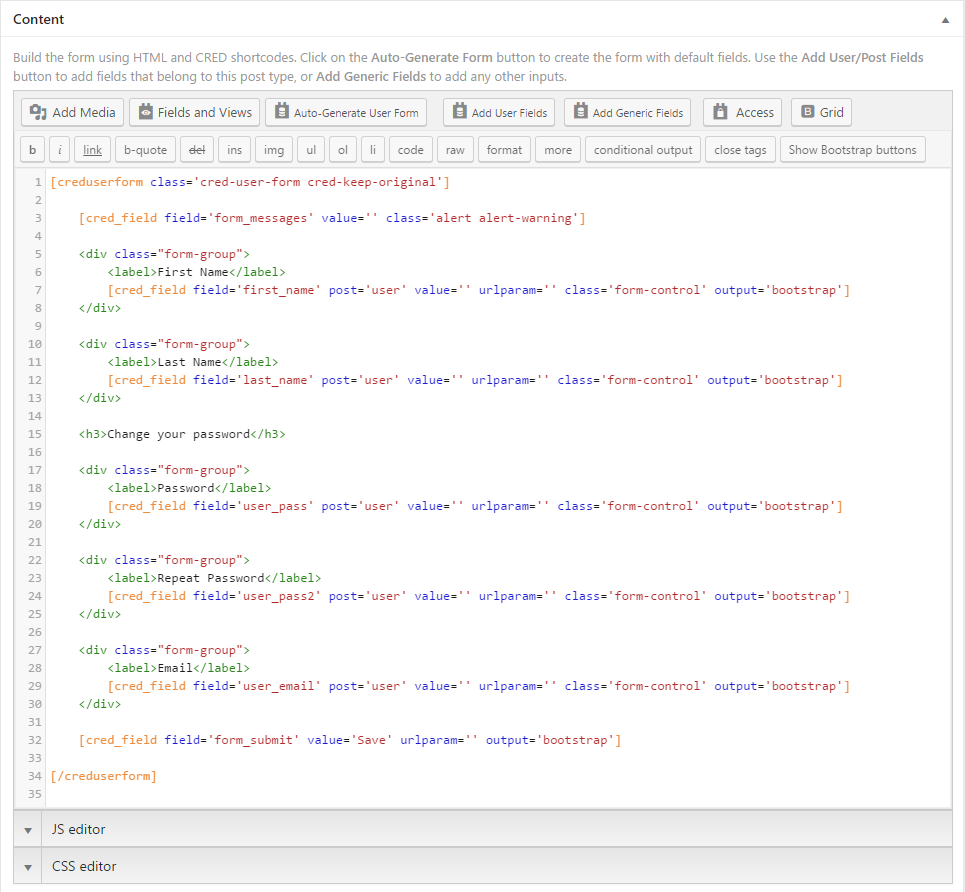Click form_submit Save field line
The height and width of the screenshot is (892, 965).
point(350,740)
